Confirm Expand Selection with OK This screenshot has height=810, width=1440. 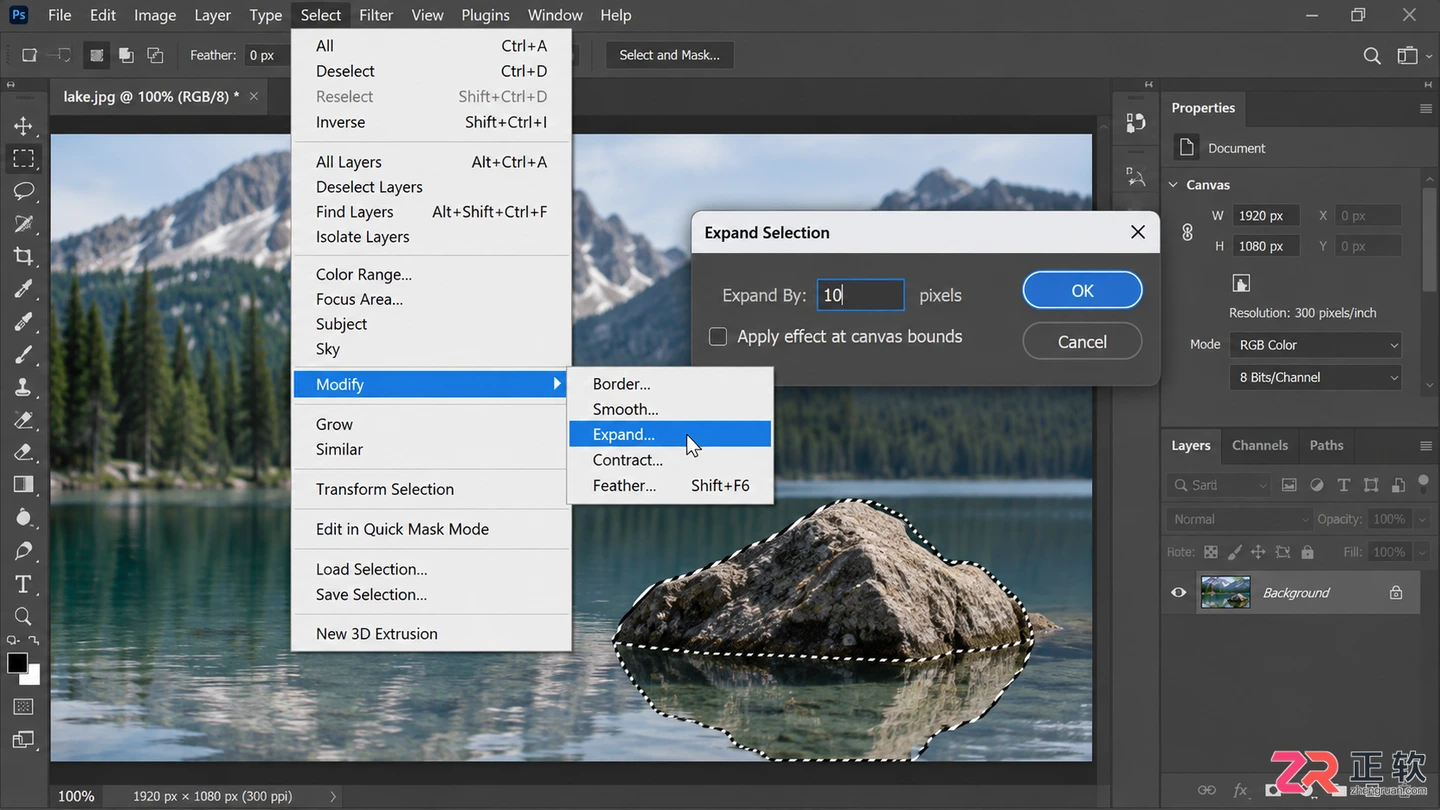[1082, 290]
